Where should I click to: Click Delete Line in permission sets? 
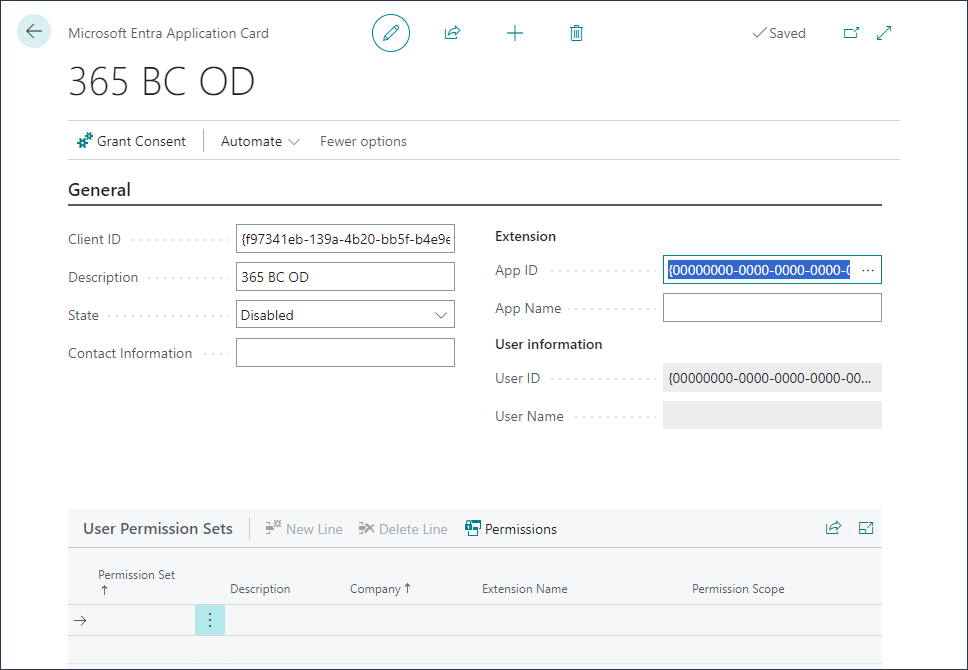(x=403, y=529)
